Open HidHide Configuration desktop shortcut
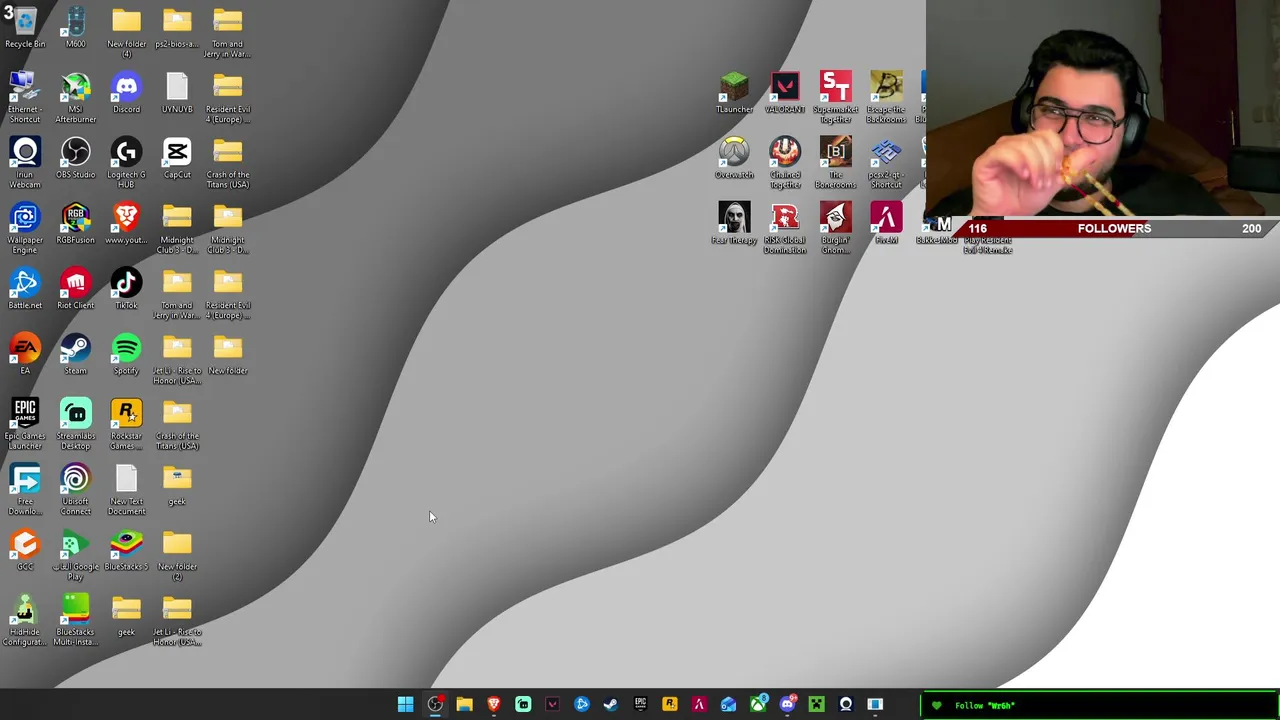The width and height of the screenshot is (1280, 720). tap(25, 620)
